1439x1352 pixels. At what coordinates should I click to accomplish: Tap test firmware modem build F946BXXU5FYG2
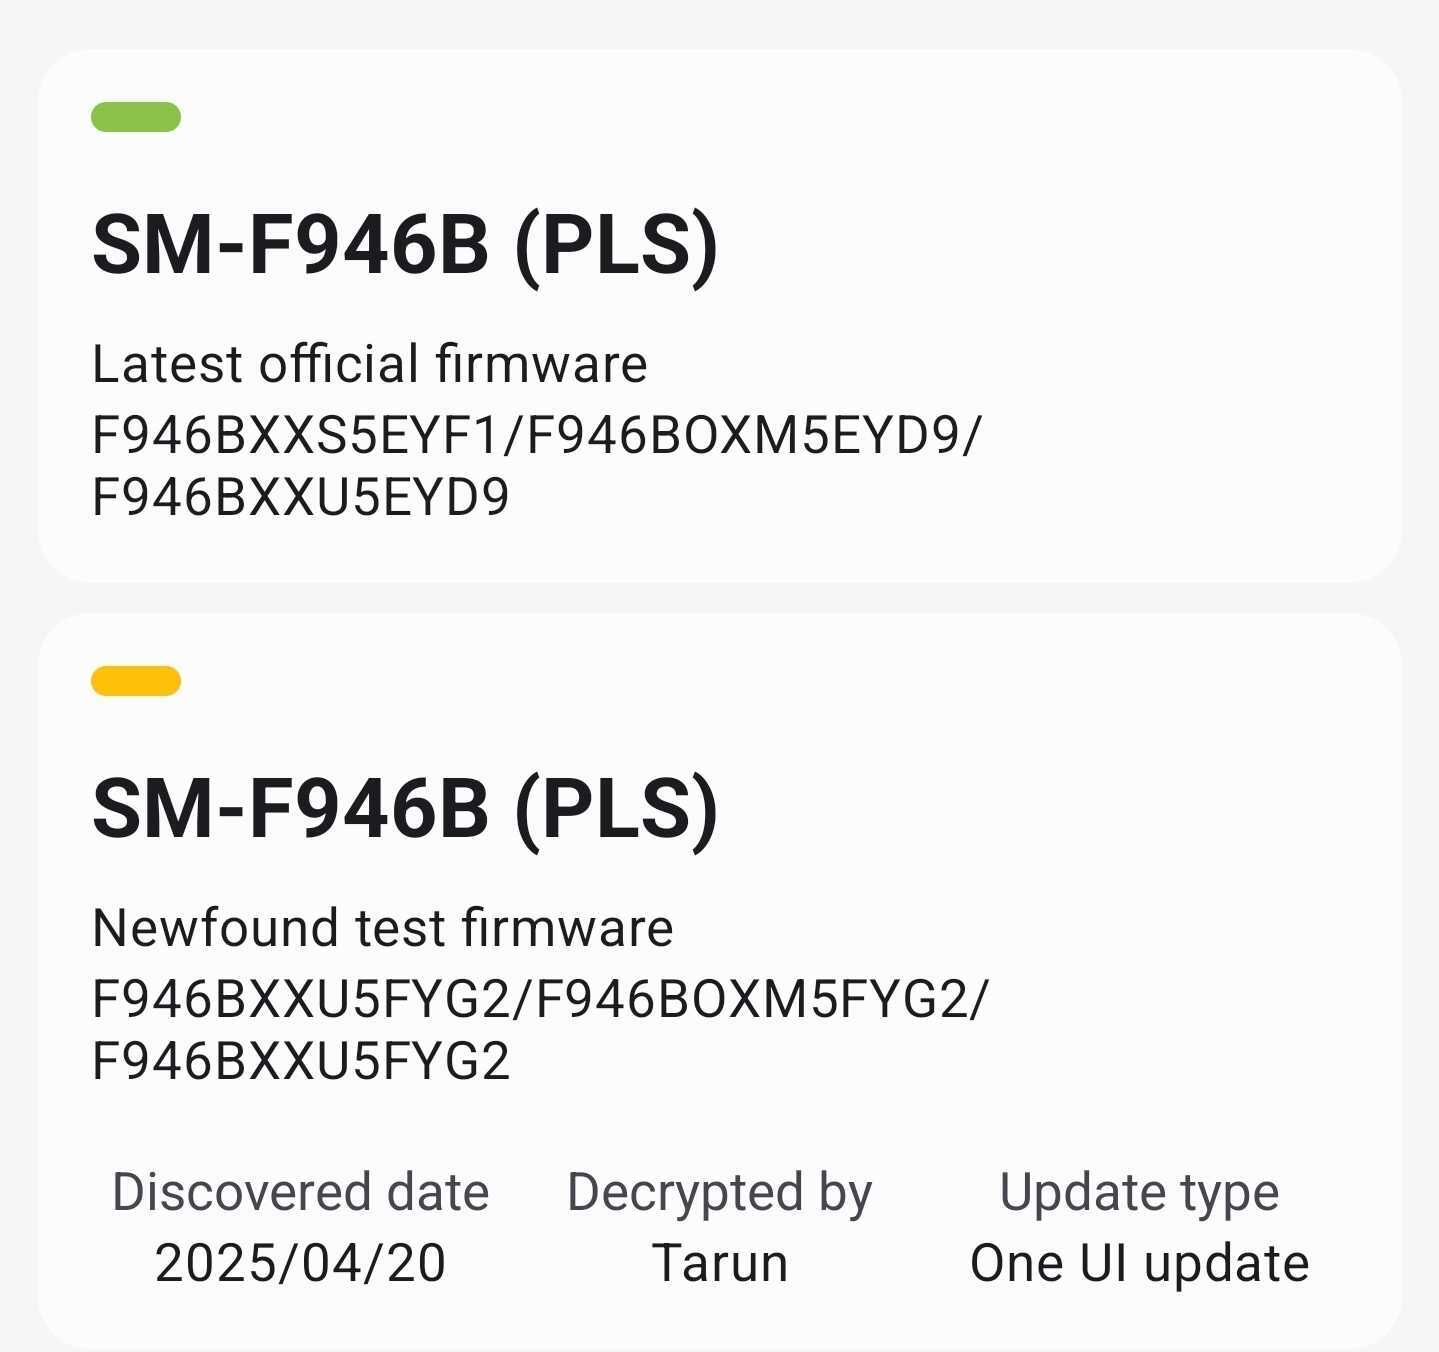coord(300,1061)
